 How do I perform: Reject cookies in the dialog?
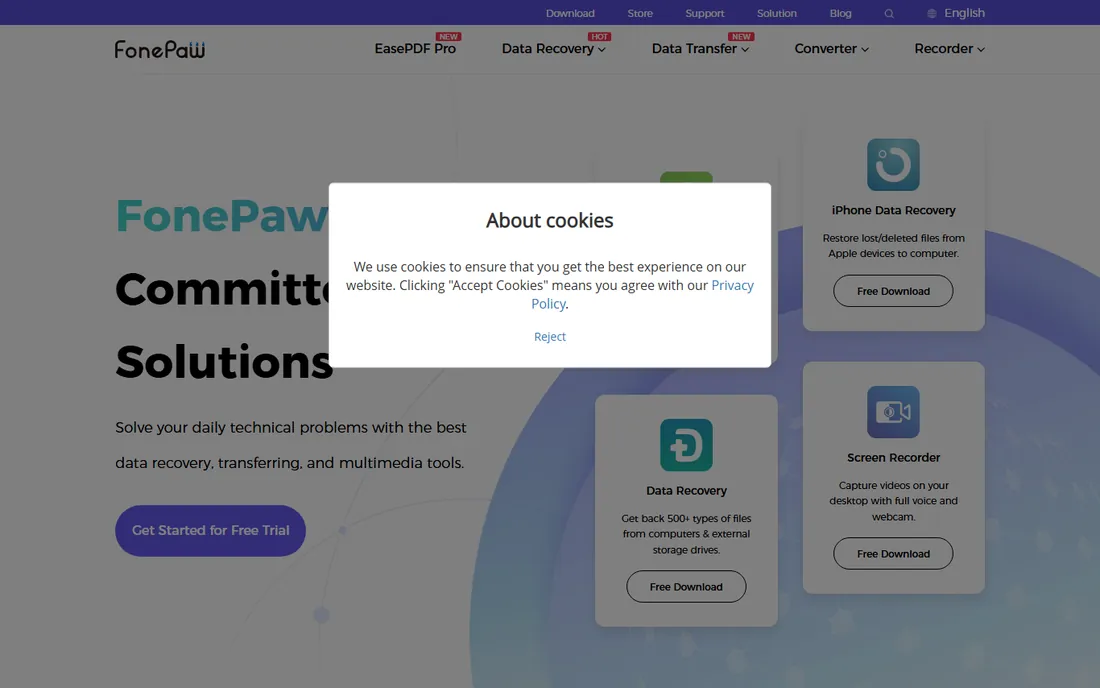point(550,337)
